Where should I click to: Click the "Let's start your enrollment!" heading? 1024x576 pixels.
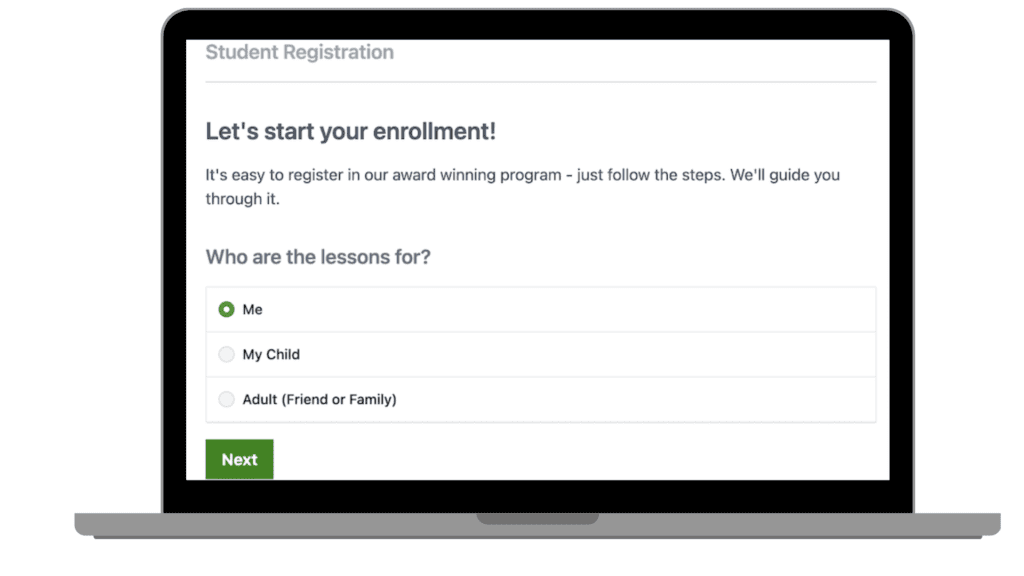tap(350, 132)
